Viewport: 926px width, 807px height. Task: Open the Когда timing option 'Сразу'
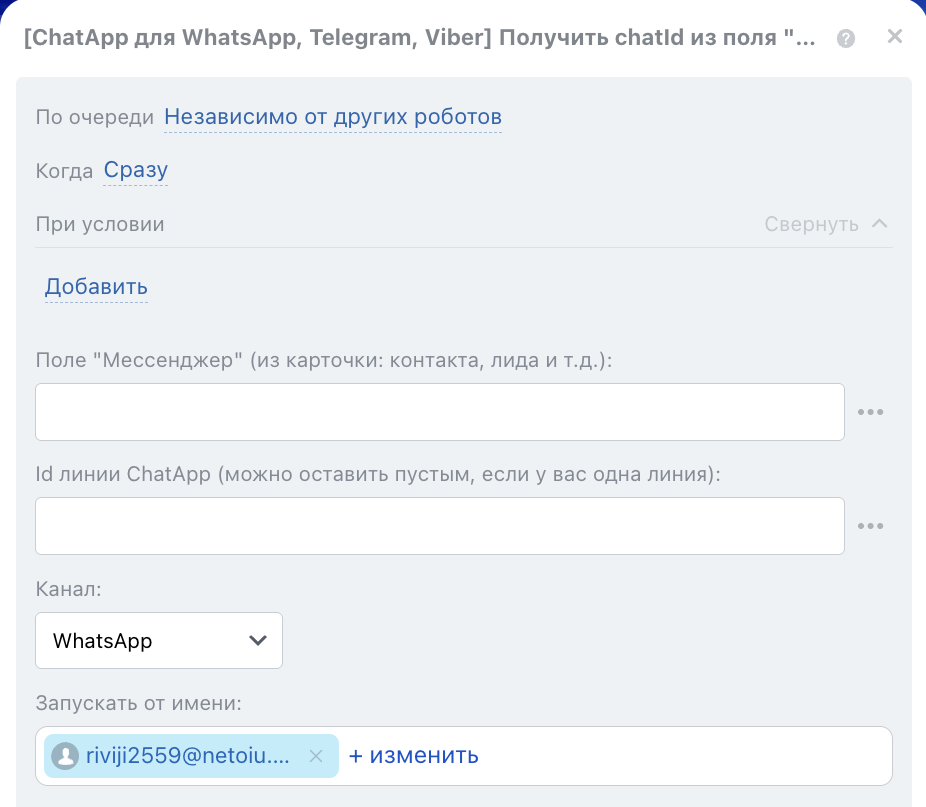click(136, 171)
